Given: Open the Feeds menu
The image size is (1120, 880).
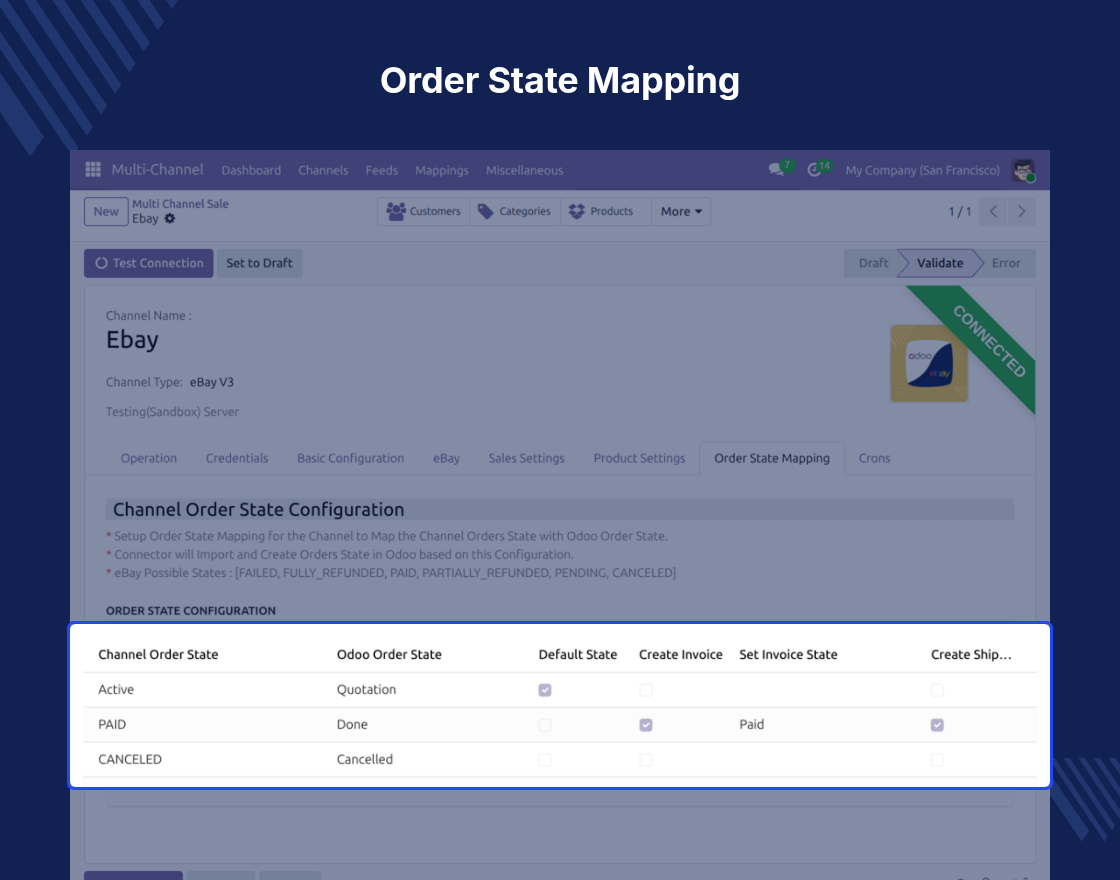Looking at the screenshot, I should [381, 170].
